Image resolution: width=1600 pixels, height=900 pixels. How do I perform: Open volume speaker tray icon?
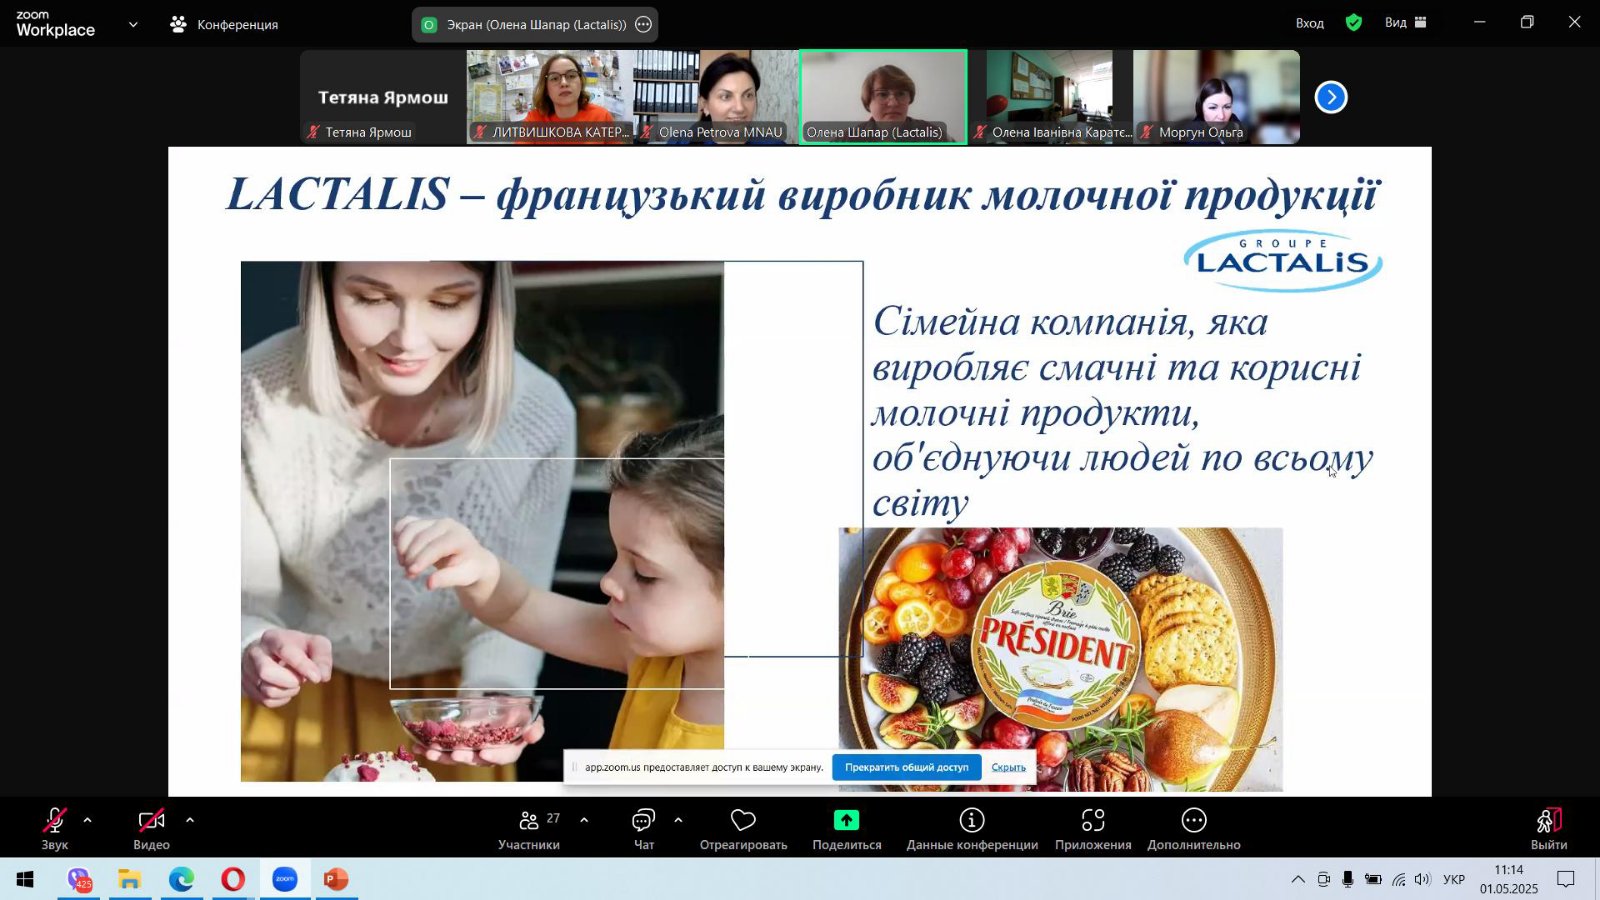pyautogui.click(x=1423, y=880)
